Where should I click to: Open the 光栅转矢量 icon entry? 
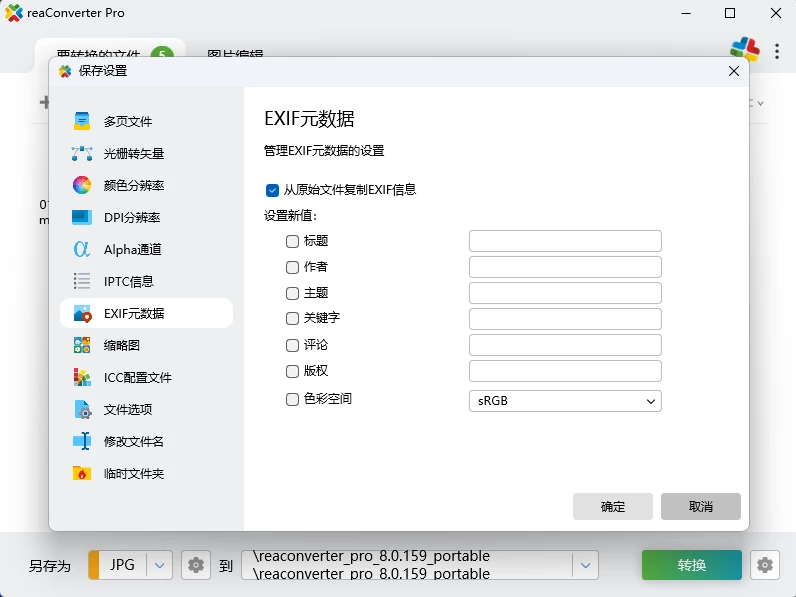click(82, 153)
